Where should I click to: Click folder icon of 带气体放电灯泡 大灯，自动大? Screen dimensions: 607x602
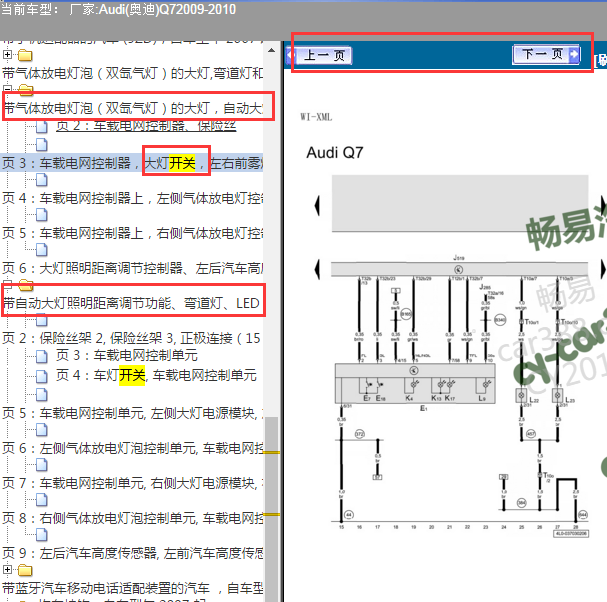tap(26, 89)
